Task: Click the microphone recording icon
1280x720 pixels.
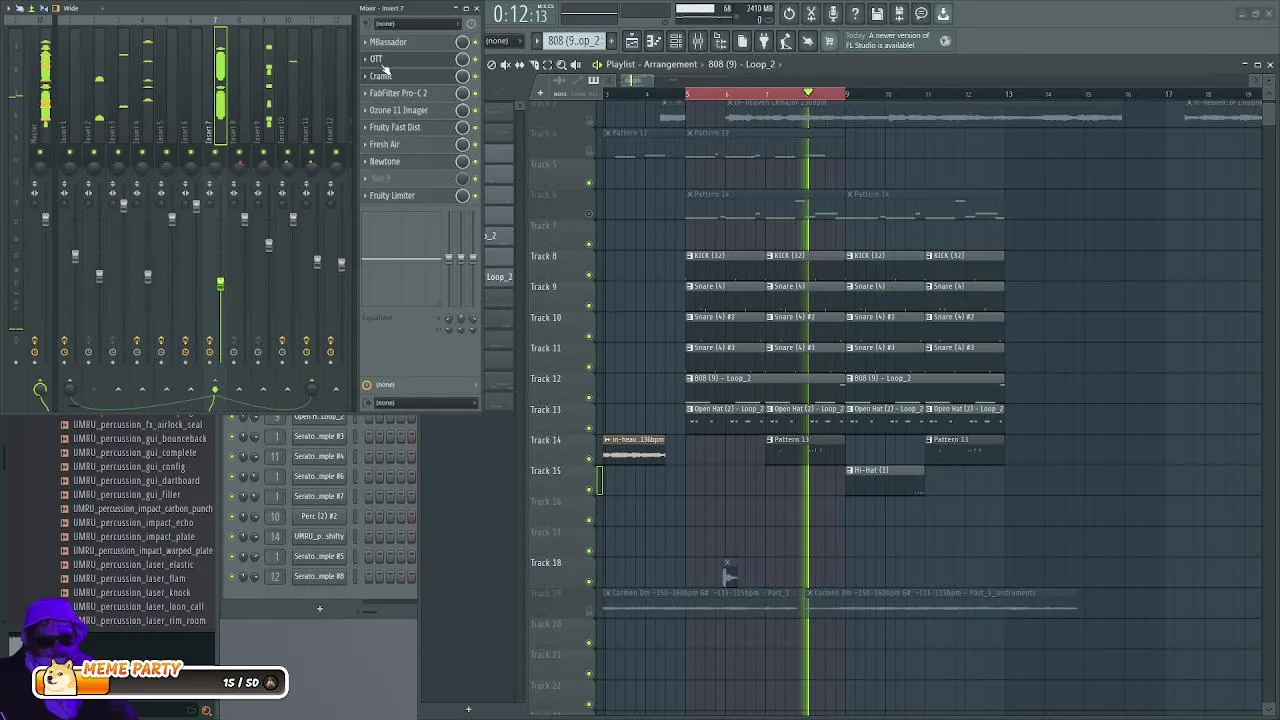Action: click(x=833, y=14)
